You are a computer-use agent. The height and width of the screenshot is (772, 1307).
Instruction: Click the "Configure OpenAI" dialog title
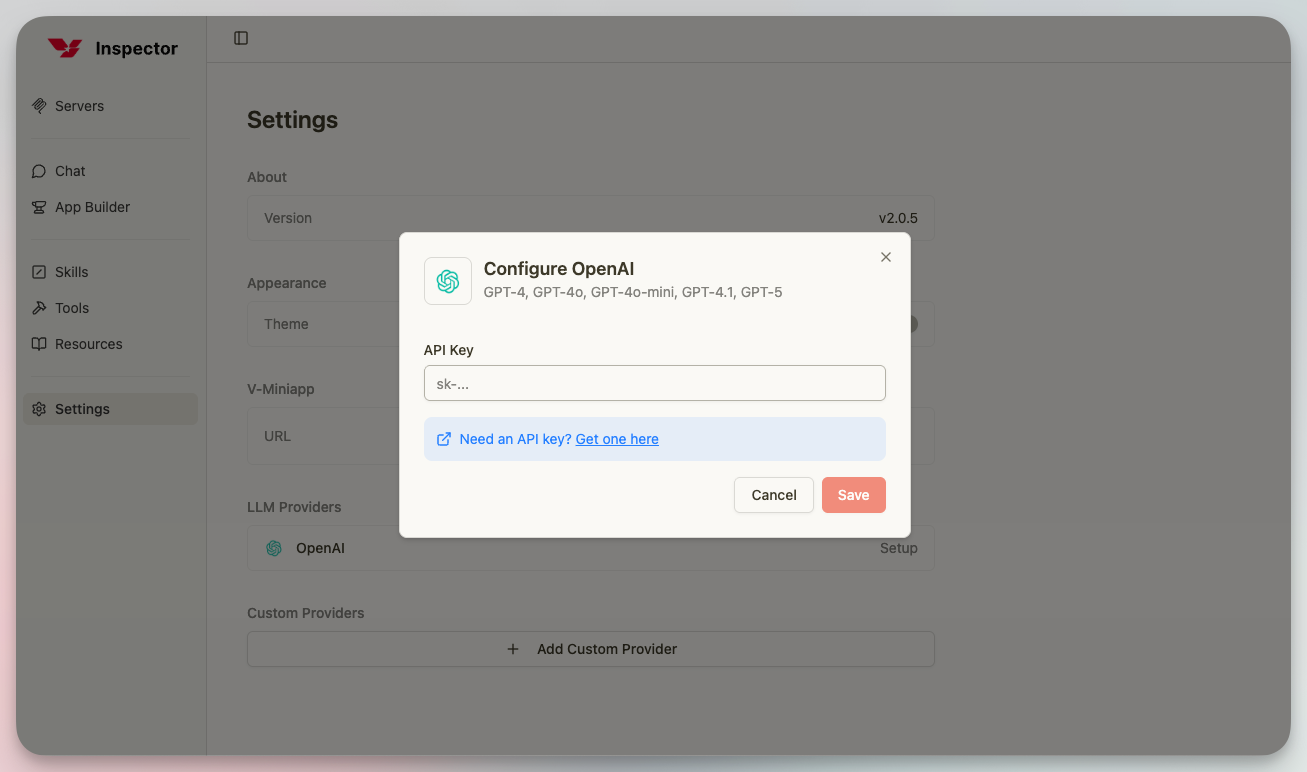pyautogui.click(x=559, y=269)
